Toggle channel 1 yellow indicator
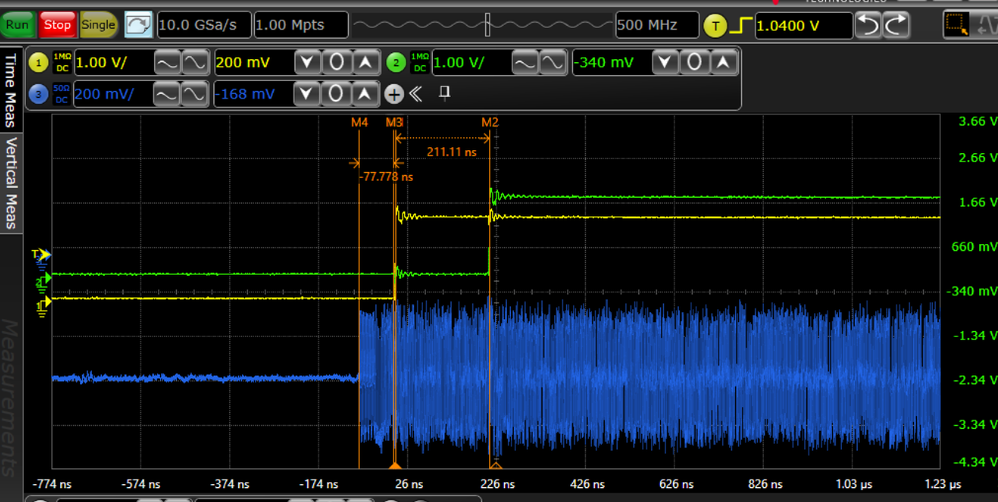This screenshot has height=502, width=998. [40, 63]
